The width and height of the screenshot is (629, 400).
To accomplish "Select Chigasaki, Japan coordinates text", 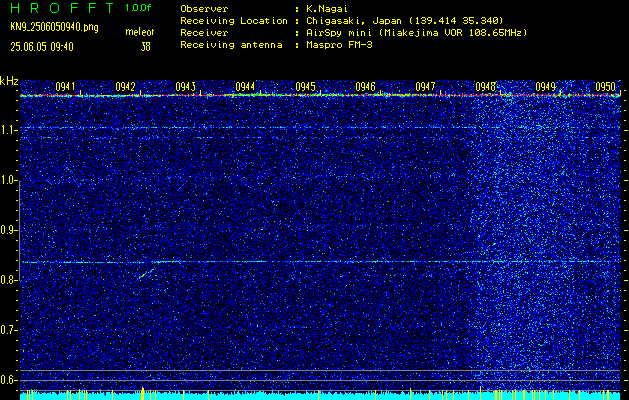I will pyautogui.click(x=404, y=21).
